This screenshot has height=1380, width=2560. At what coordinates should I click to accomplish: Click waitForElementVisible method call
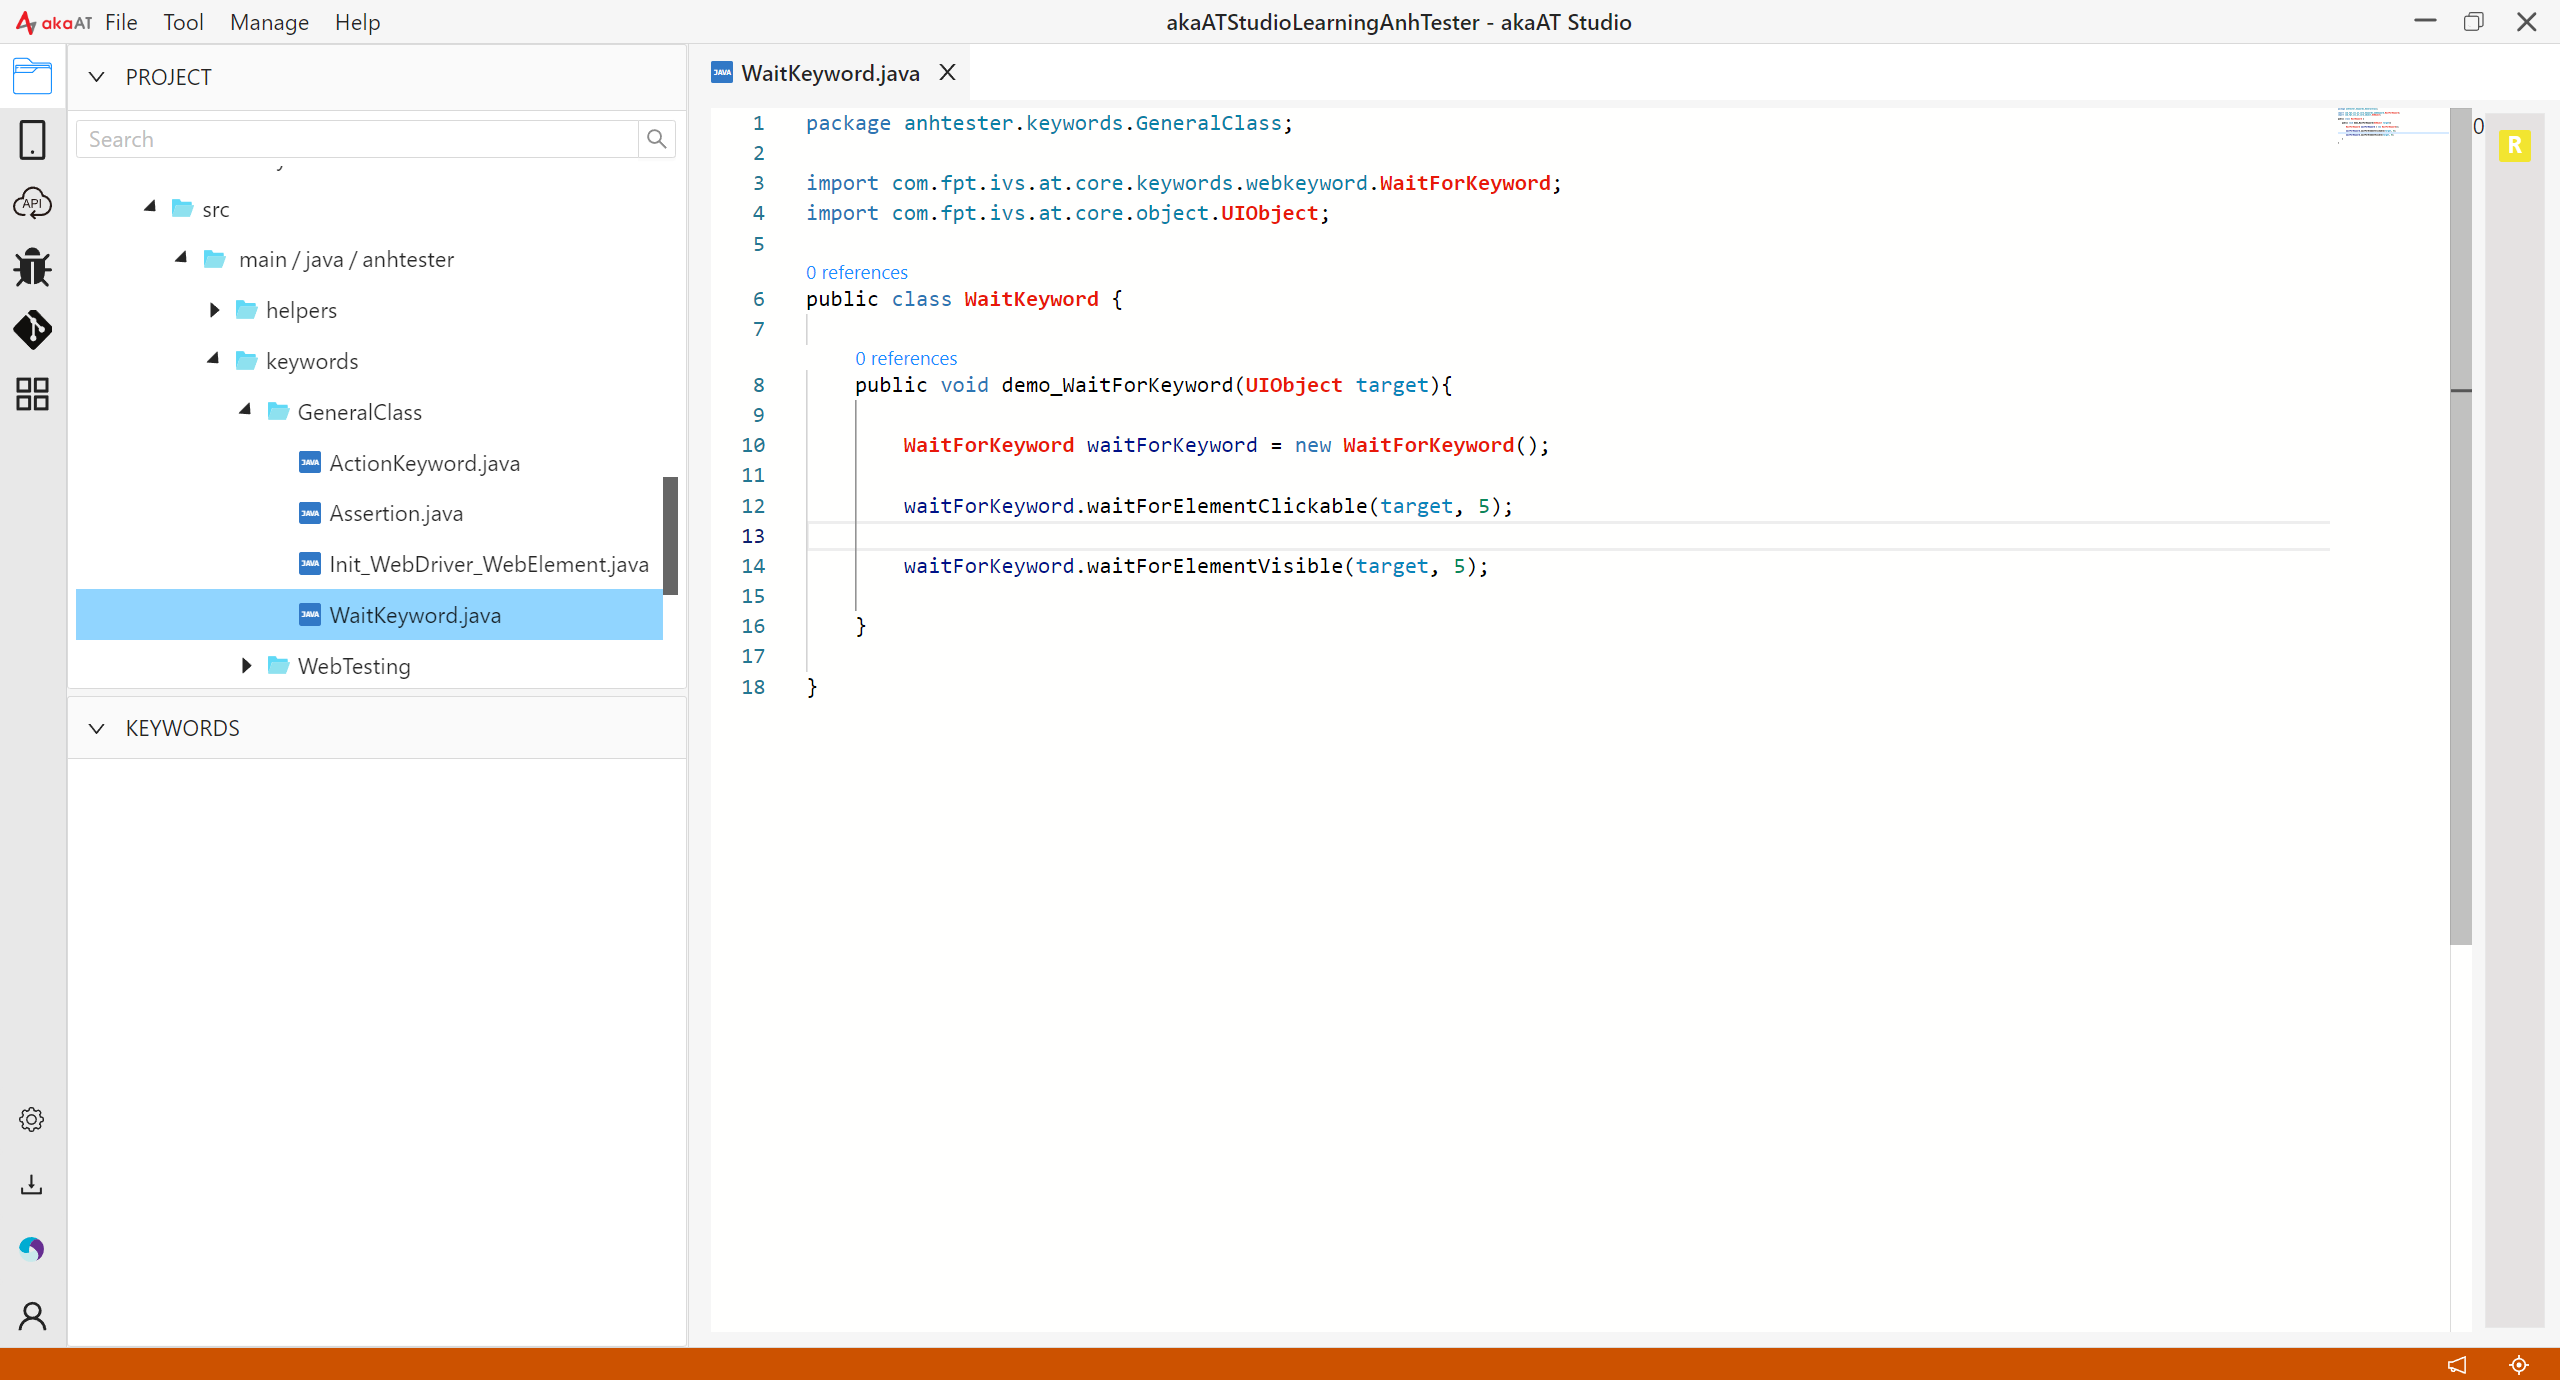1215,566
